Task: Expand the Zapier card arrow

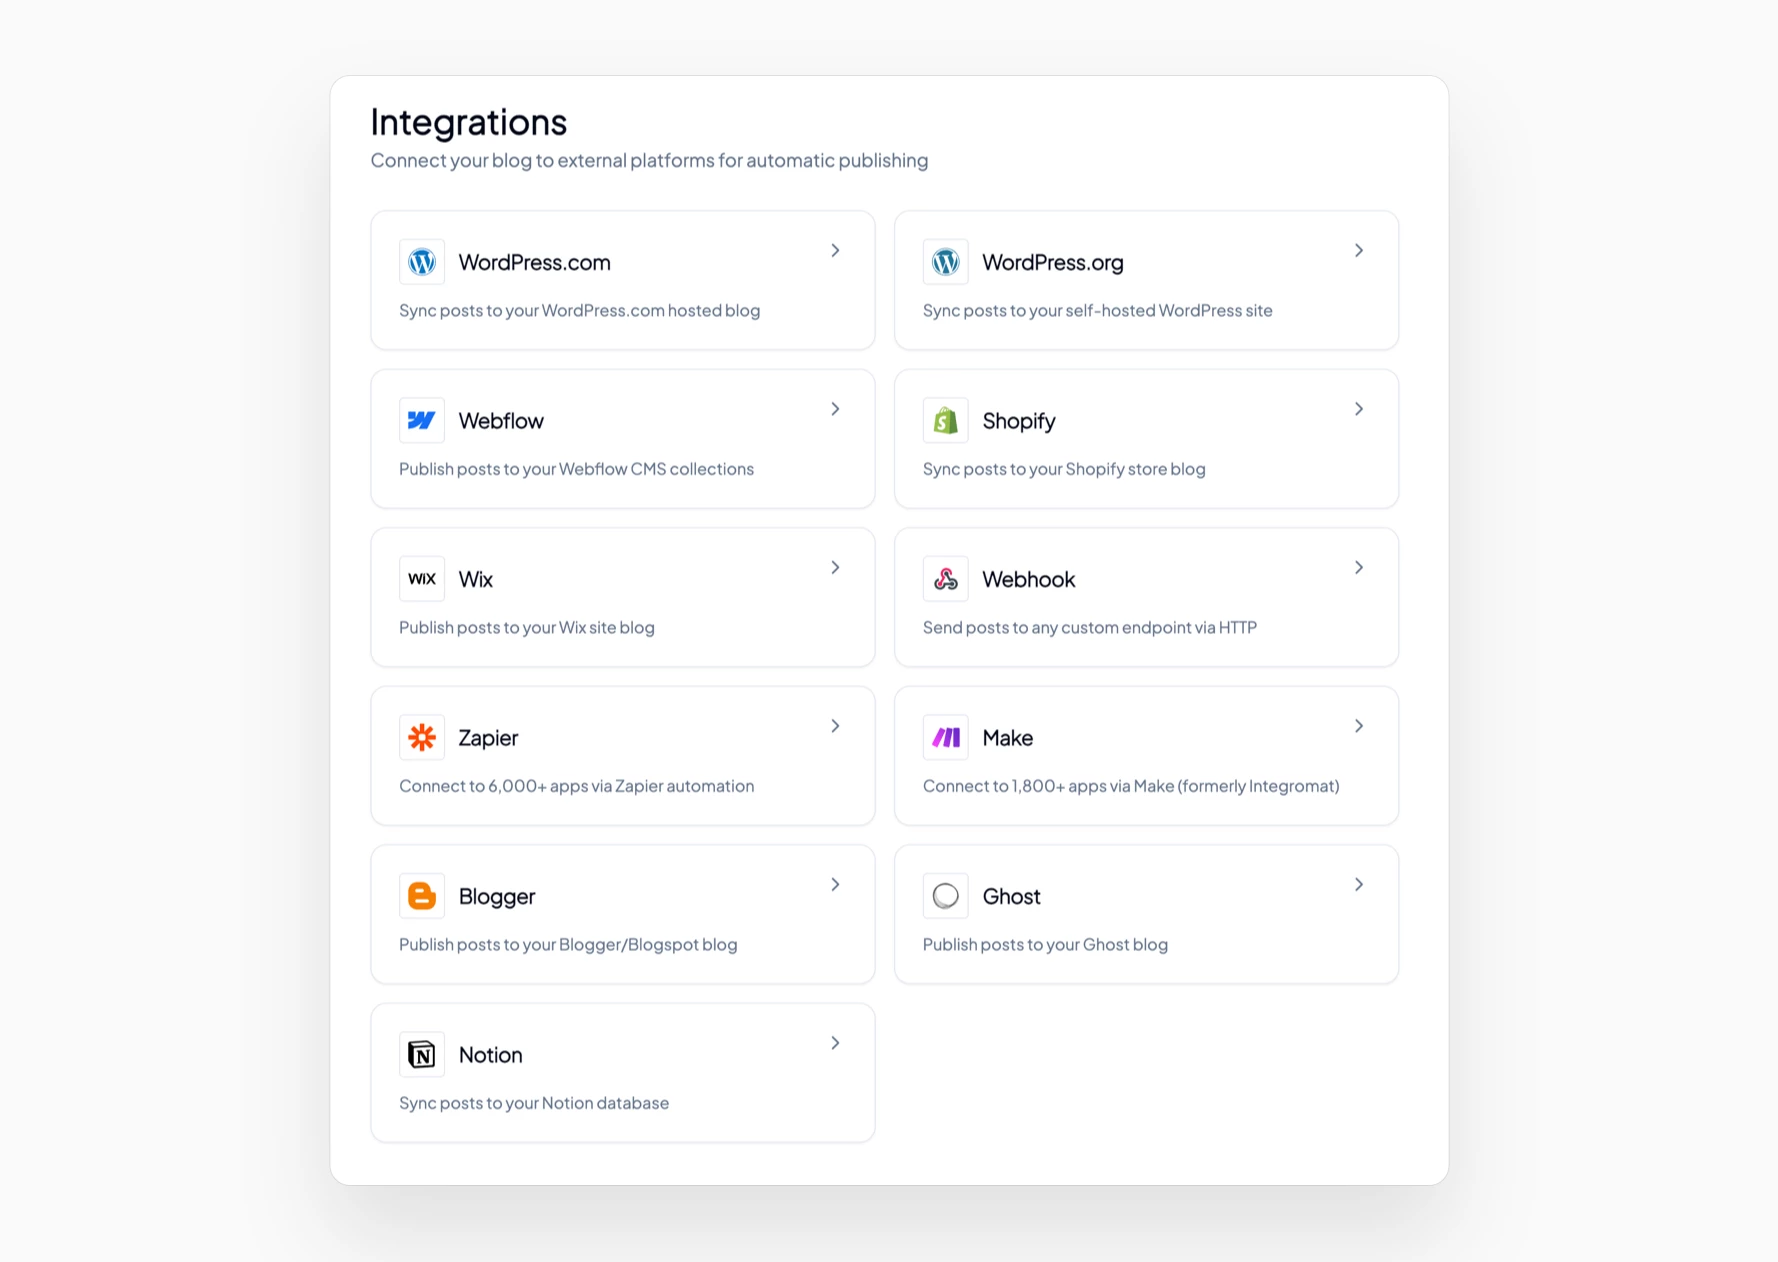Action: click(x=835, y=726)
